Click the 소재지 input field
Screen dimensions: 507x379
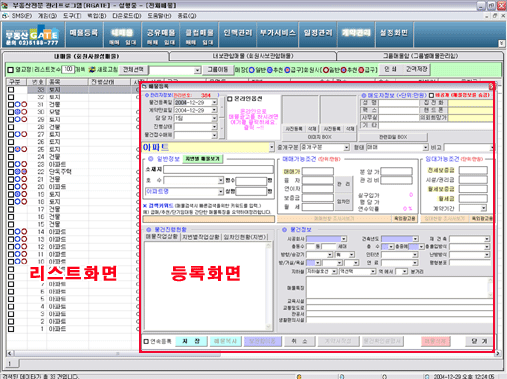pyautogui.click(x=218, y=169)
